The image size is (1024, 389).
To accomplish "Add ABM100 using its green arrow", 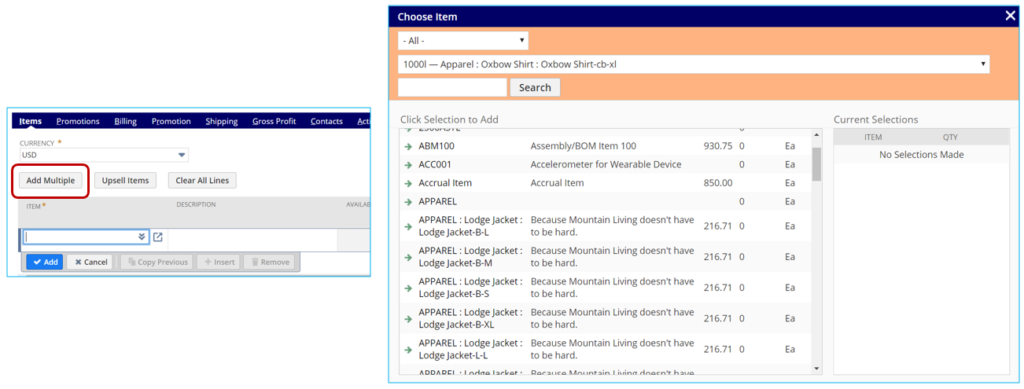I will pyautogui.click(x=408, y=146).
